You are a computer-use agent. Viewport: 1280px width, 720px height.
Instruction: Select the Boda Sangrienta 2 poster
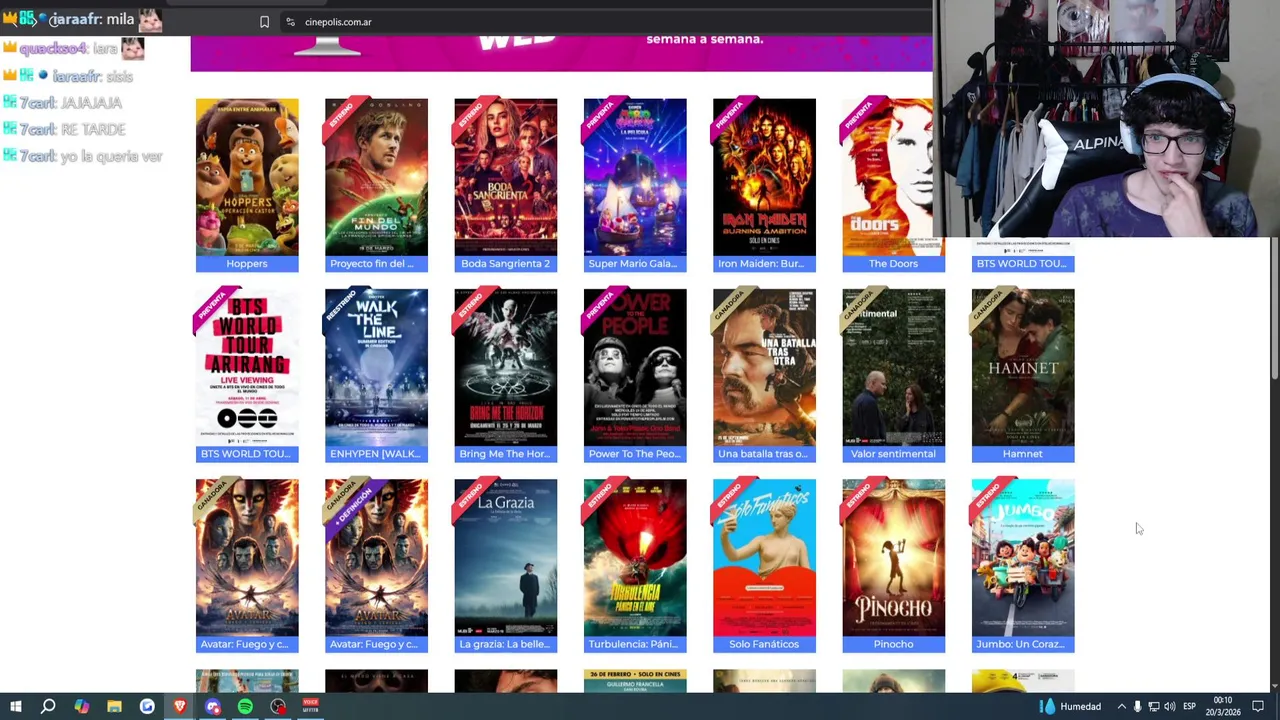pyautogui.click(x=505, y=177)
